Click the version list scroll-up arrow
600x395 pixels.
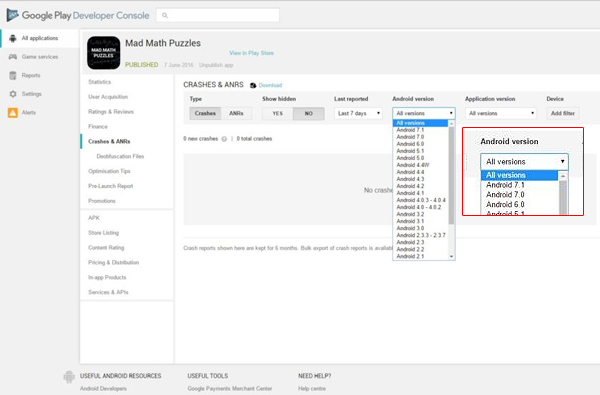(x=452, y=124)
